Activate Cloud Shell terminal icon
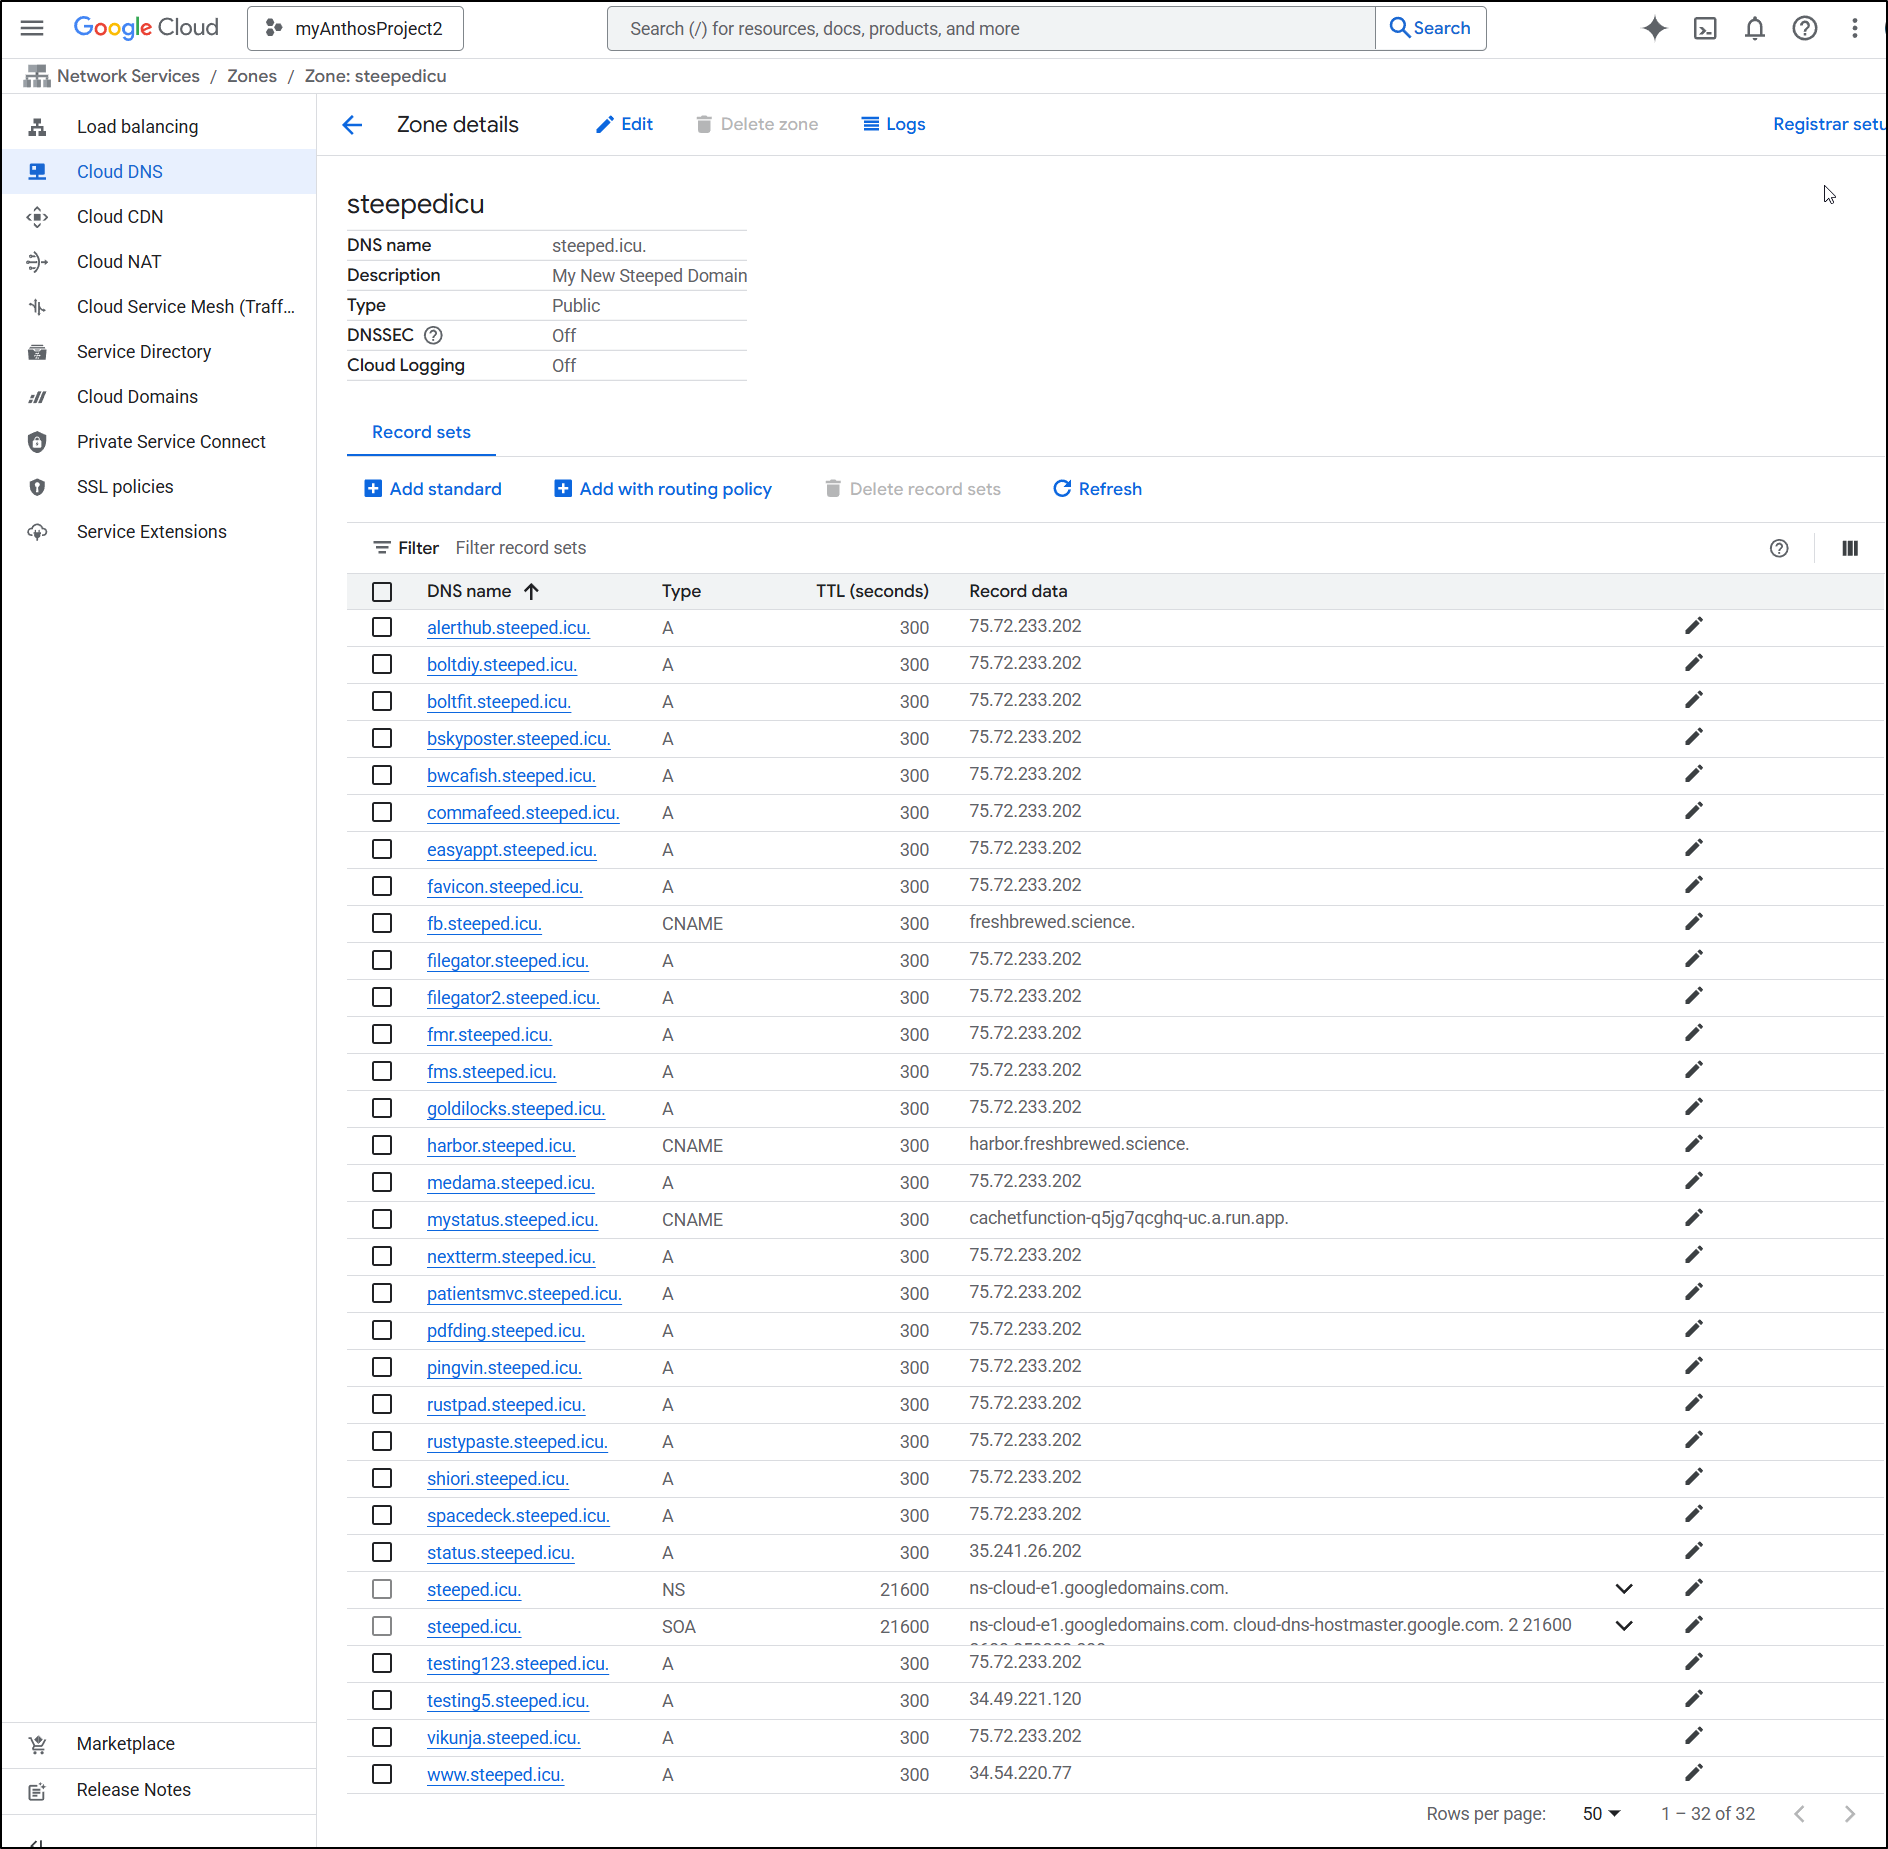The image size is (1888, 1849). click(x=1705, y=28)
